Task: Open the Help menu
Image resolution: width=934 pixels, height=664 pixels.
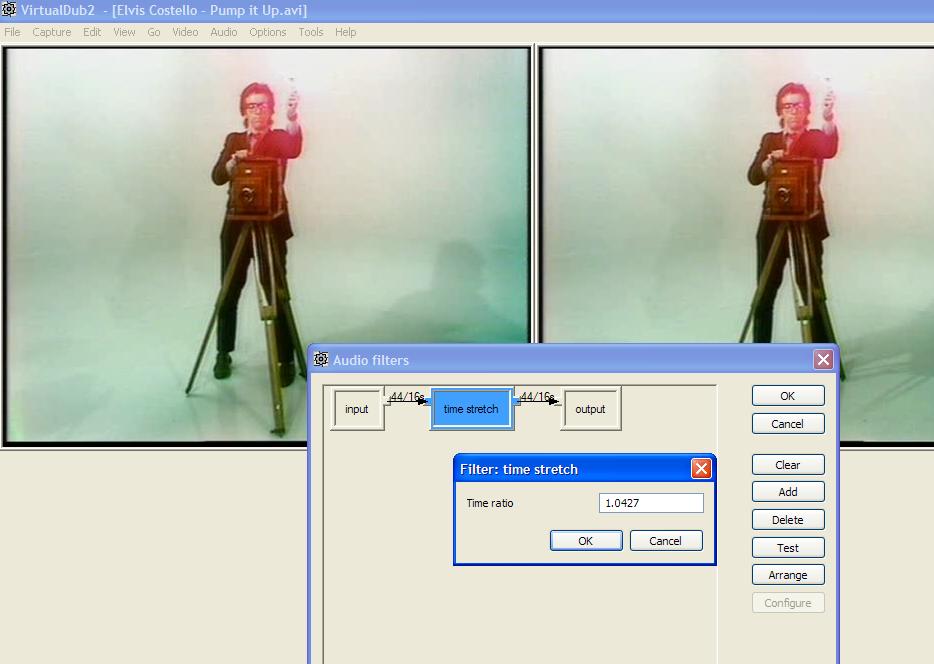Action: click(345, 32)
